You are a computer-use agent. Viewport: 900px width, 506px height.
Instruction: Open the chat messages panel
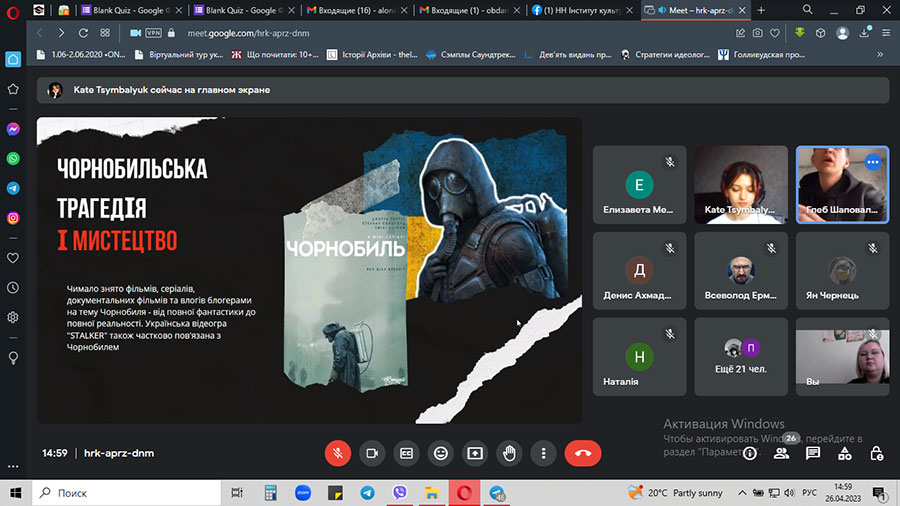(x=813, y=454)
